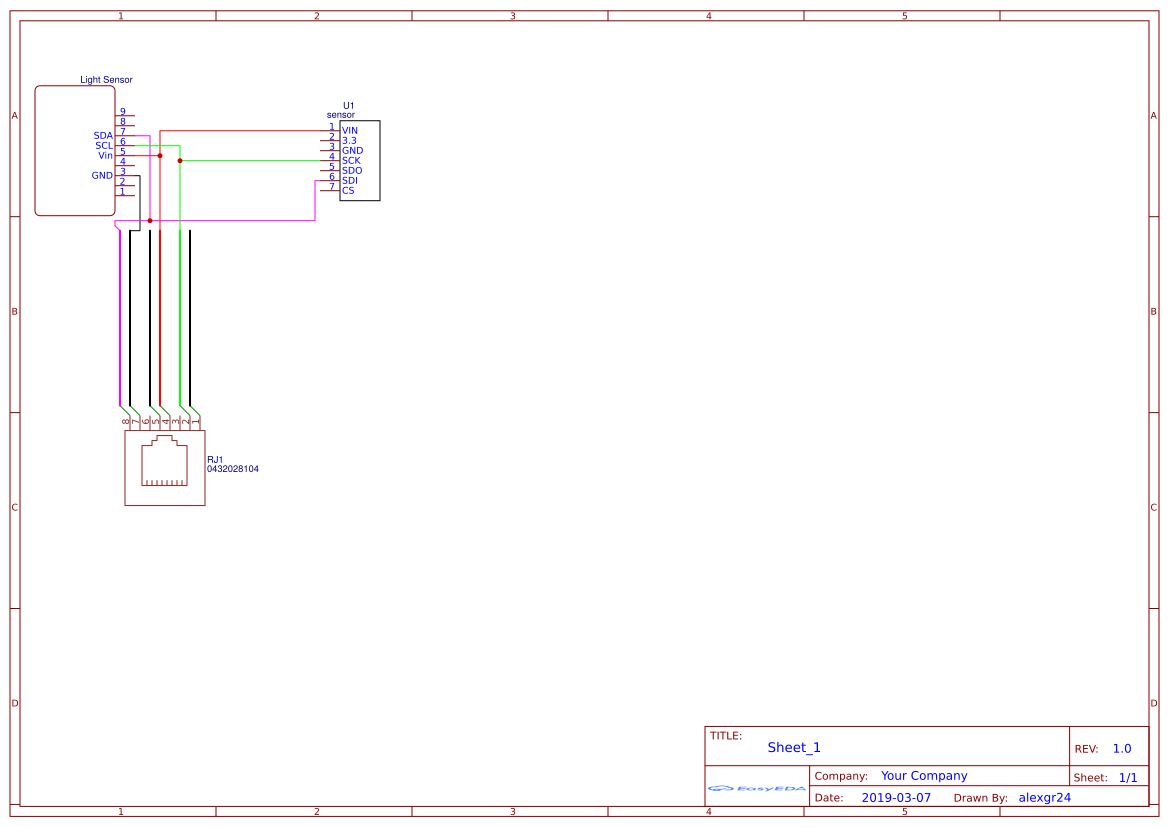This screenshot has height=827, width=1169.
Task: Click the REV value 1.0
Action: 1124,746
